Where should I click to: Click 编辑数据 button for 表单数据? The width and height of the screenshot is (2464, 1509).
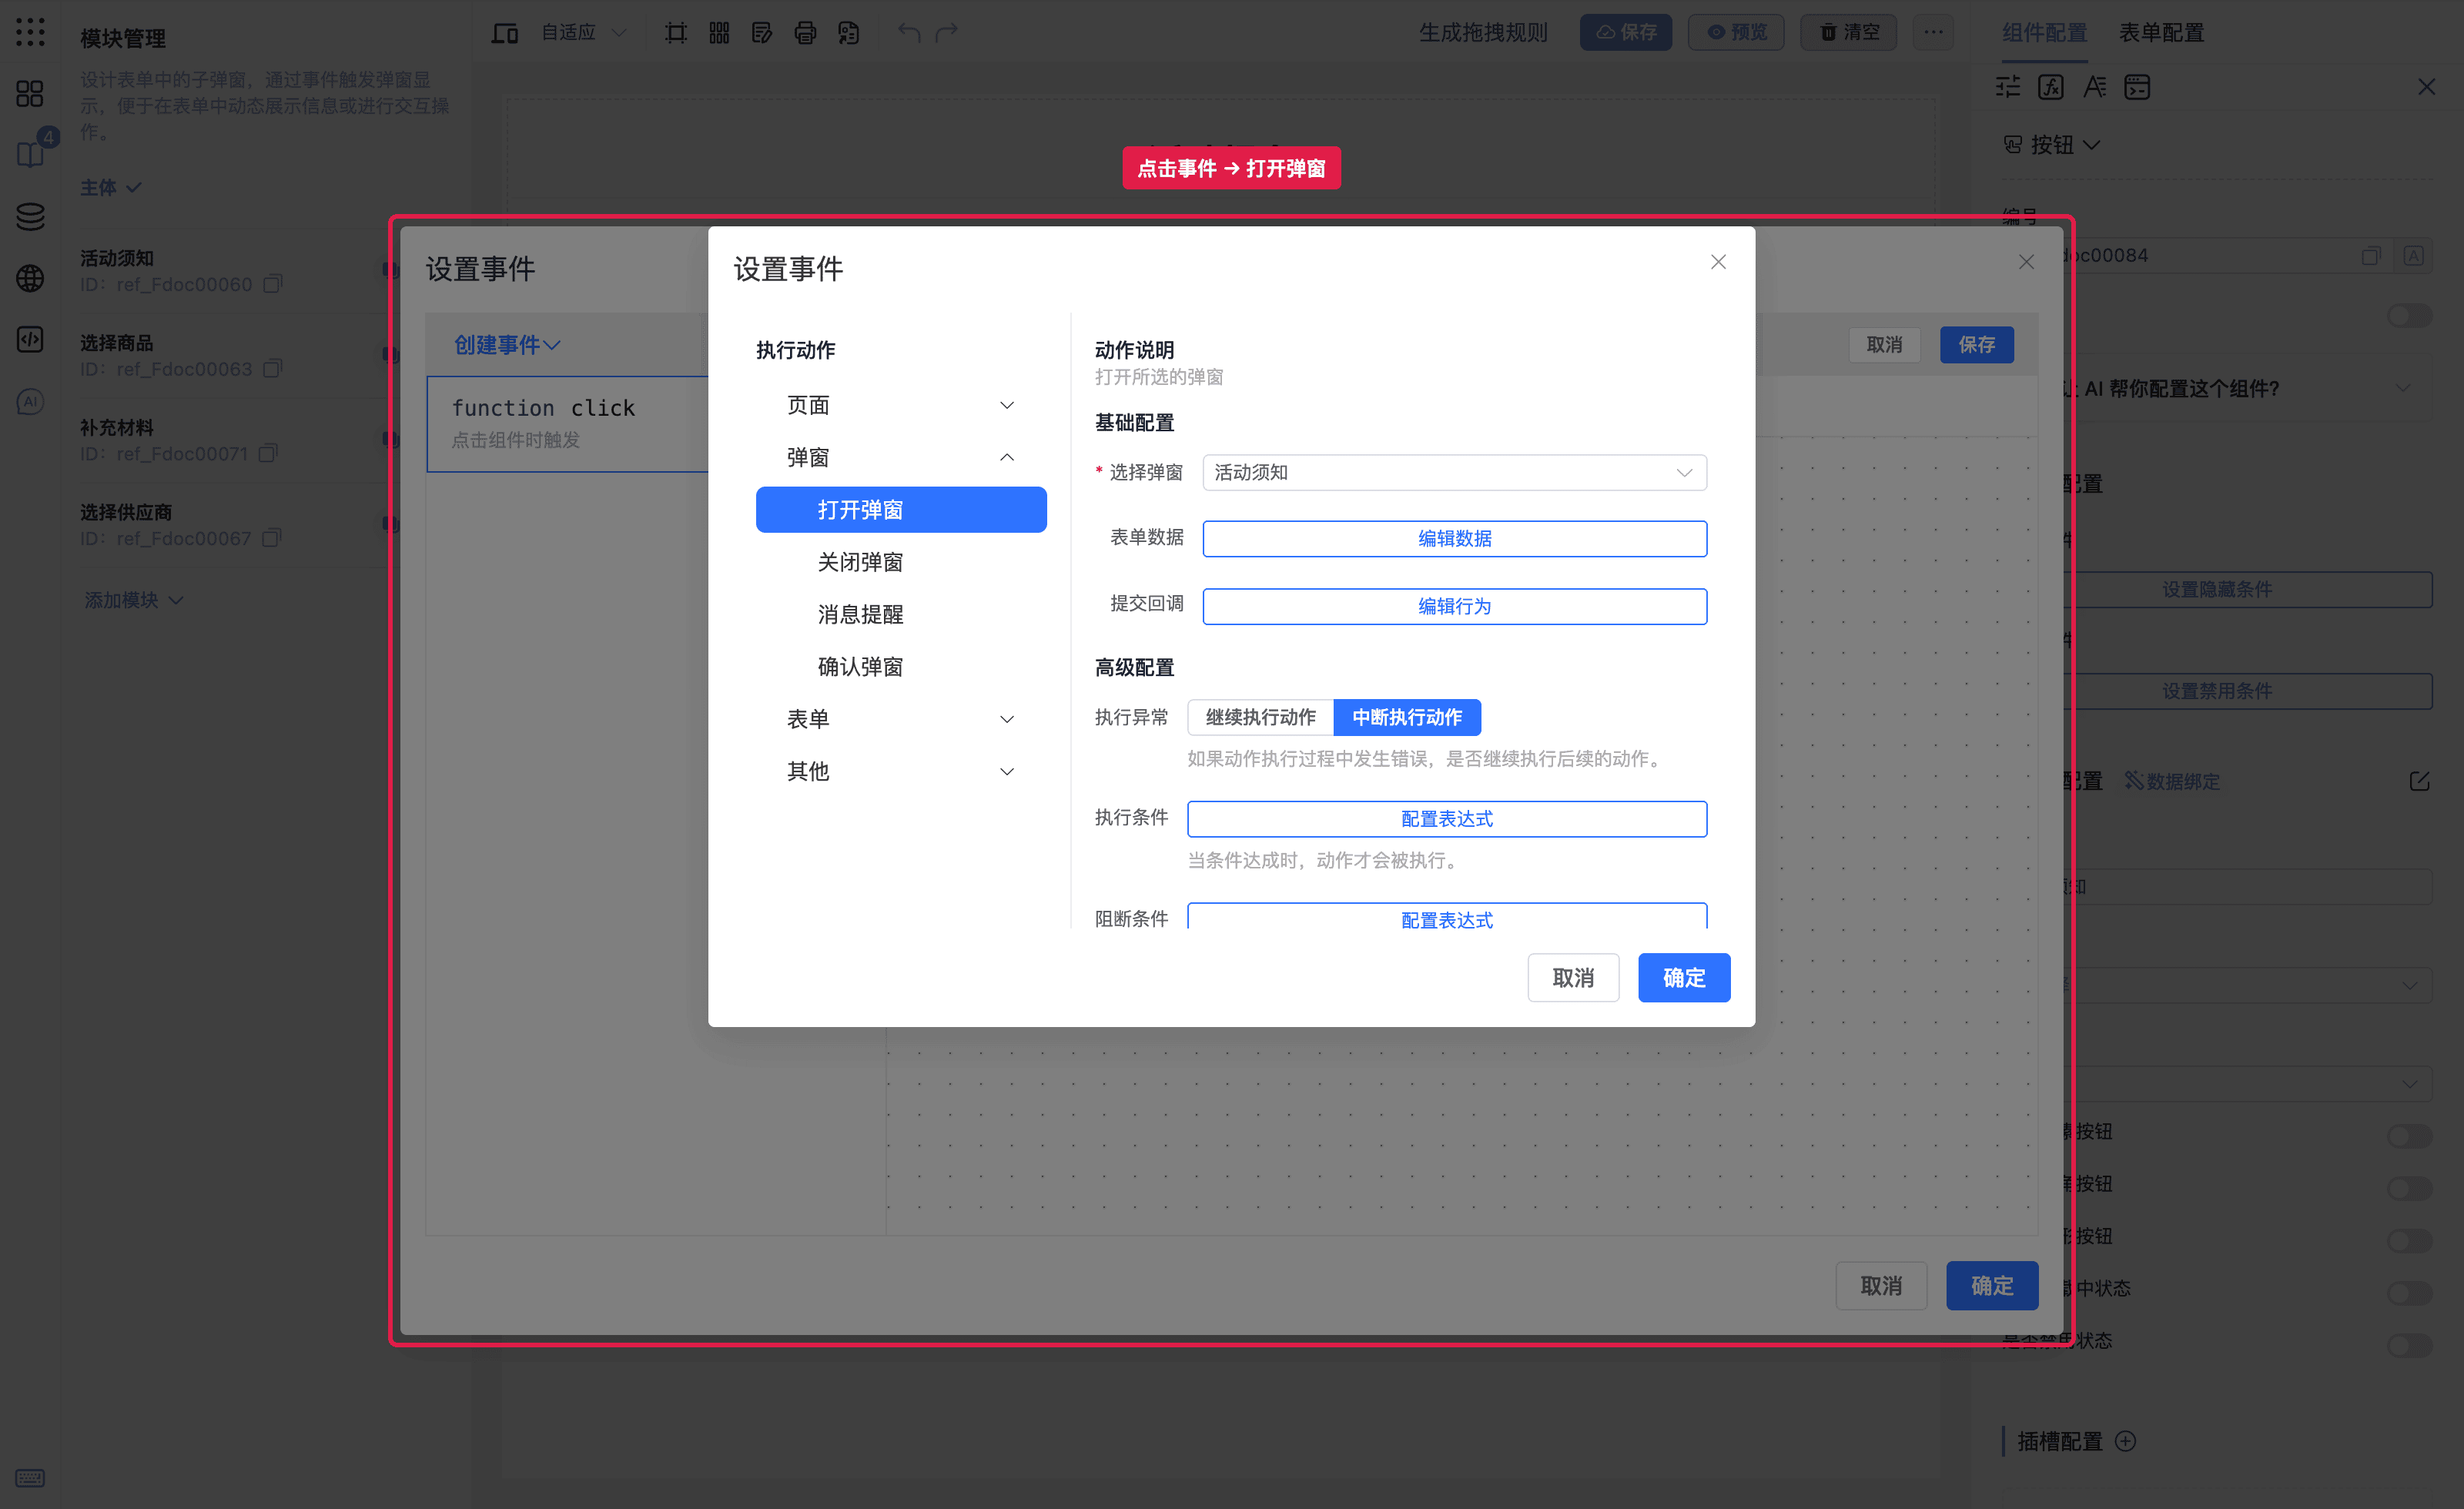[1454, 538]
